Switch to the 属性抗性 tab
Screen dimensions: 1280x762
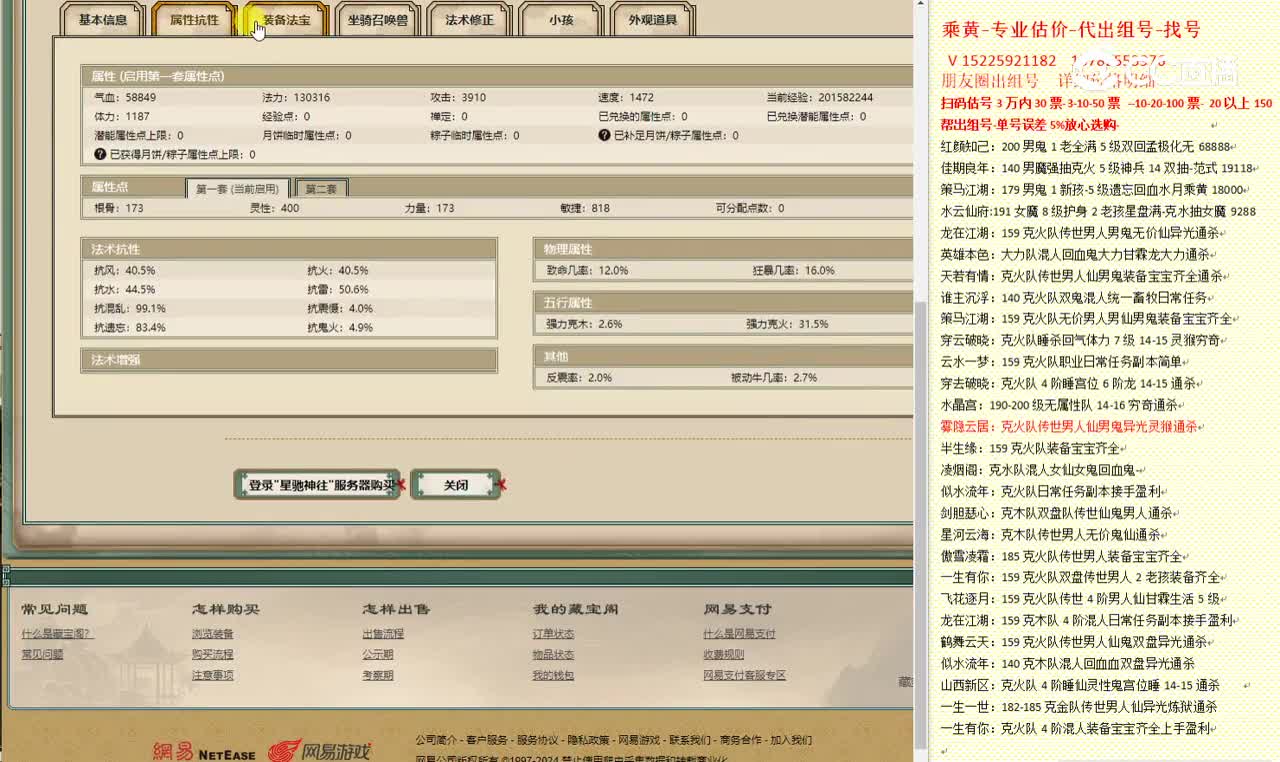[194, 20]
